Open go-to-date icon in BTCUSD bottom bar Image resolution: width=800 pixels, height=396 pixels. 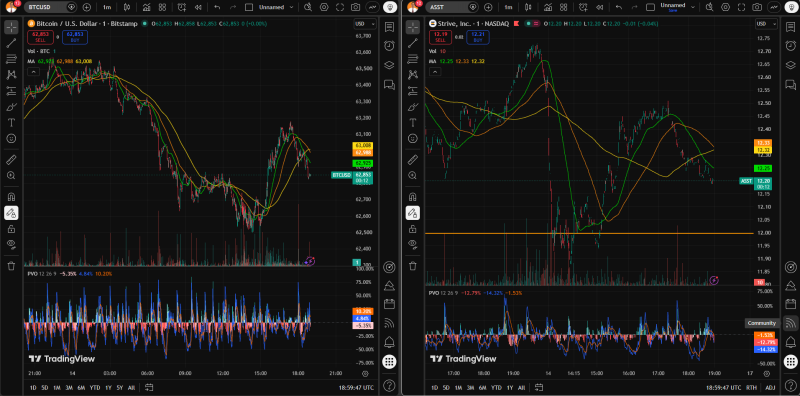click(149, 387)
